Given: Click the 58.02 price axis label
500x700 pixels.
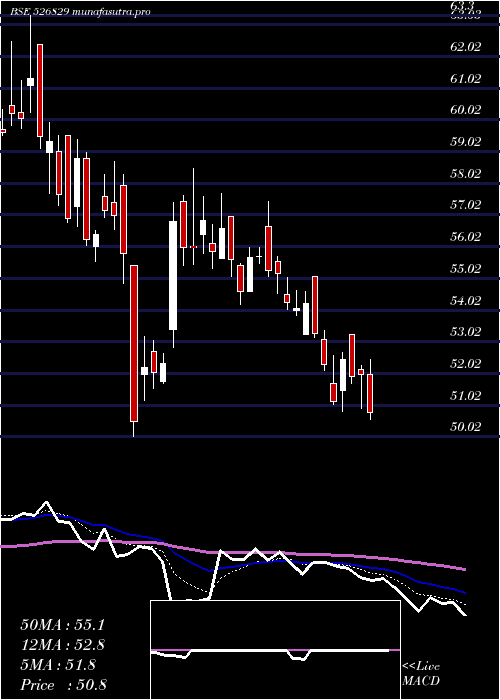Looking at the screenshot, I should click(466, 174).
